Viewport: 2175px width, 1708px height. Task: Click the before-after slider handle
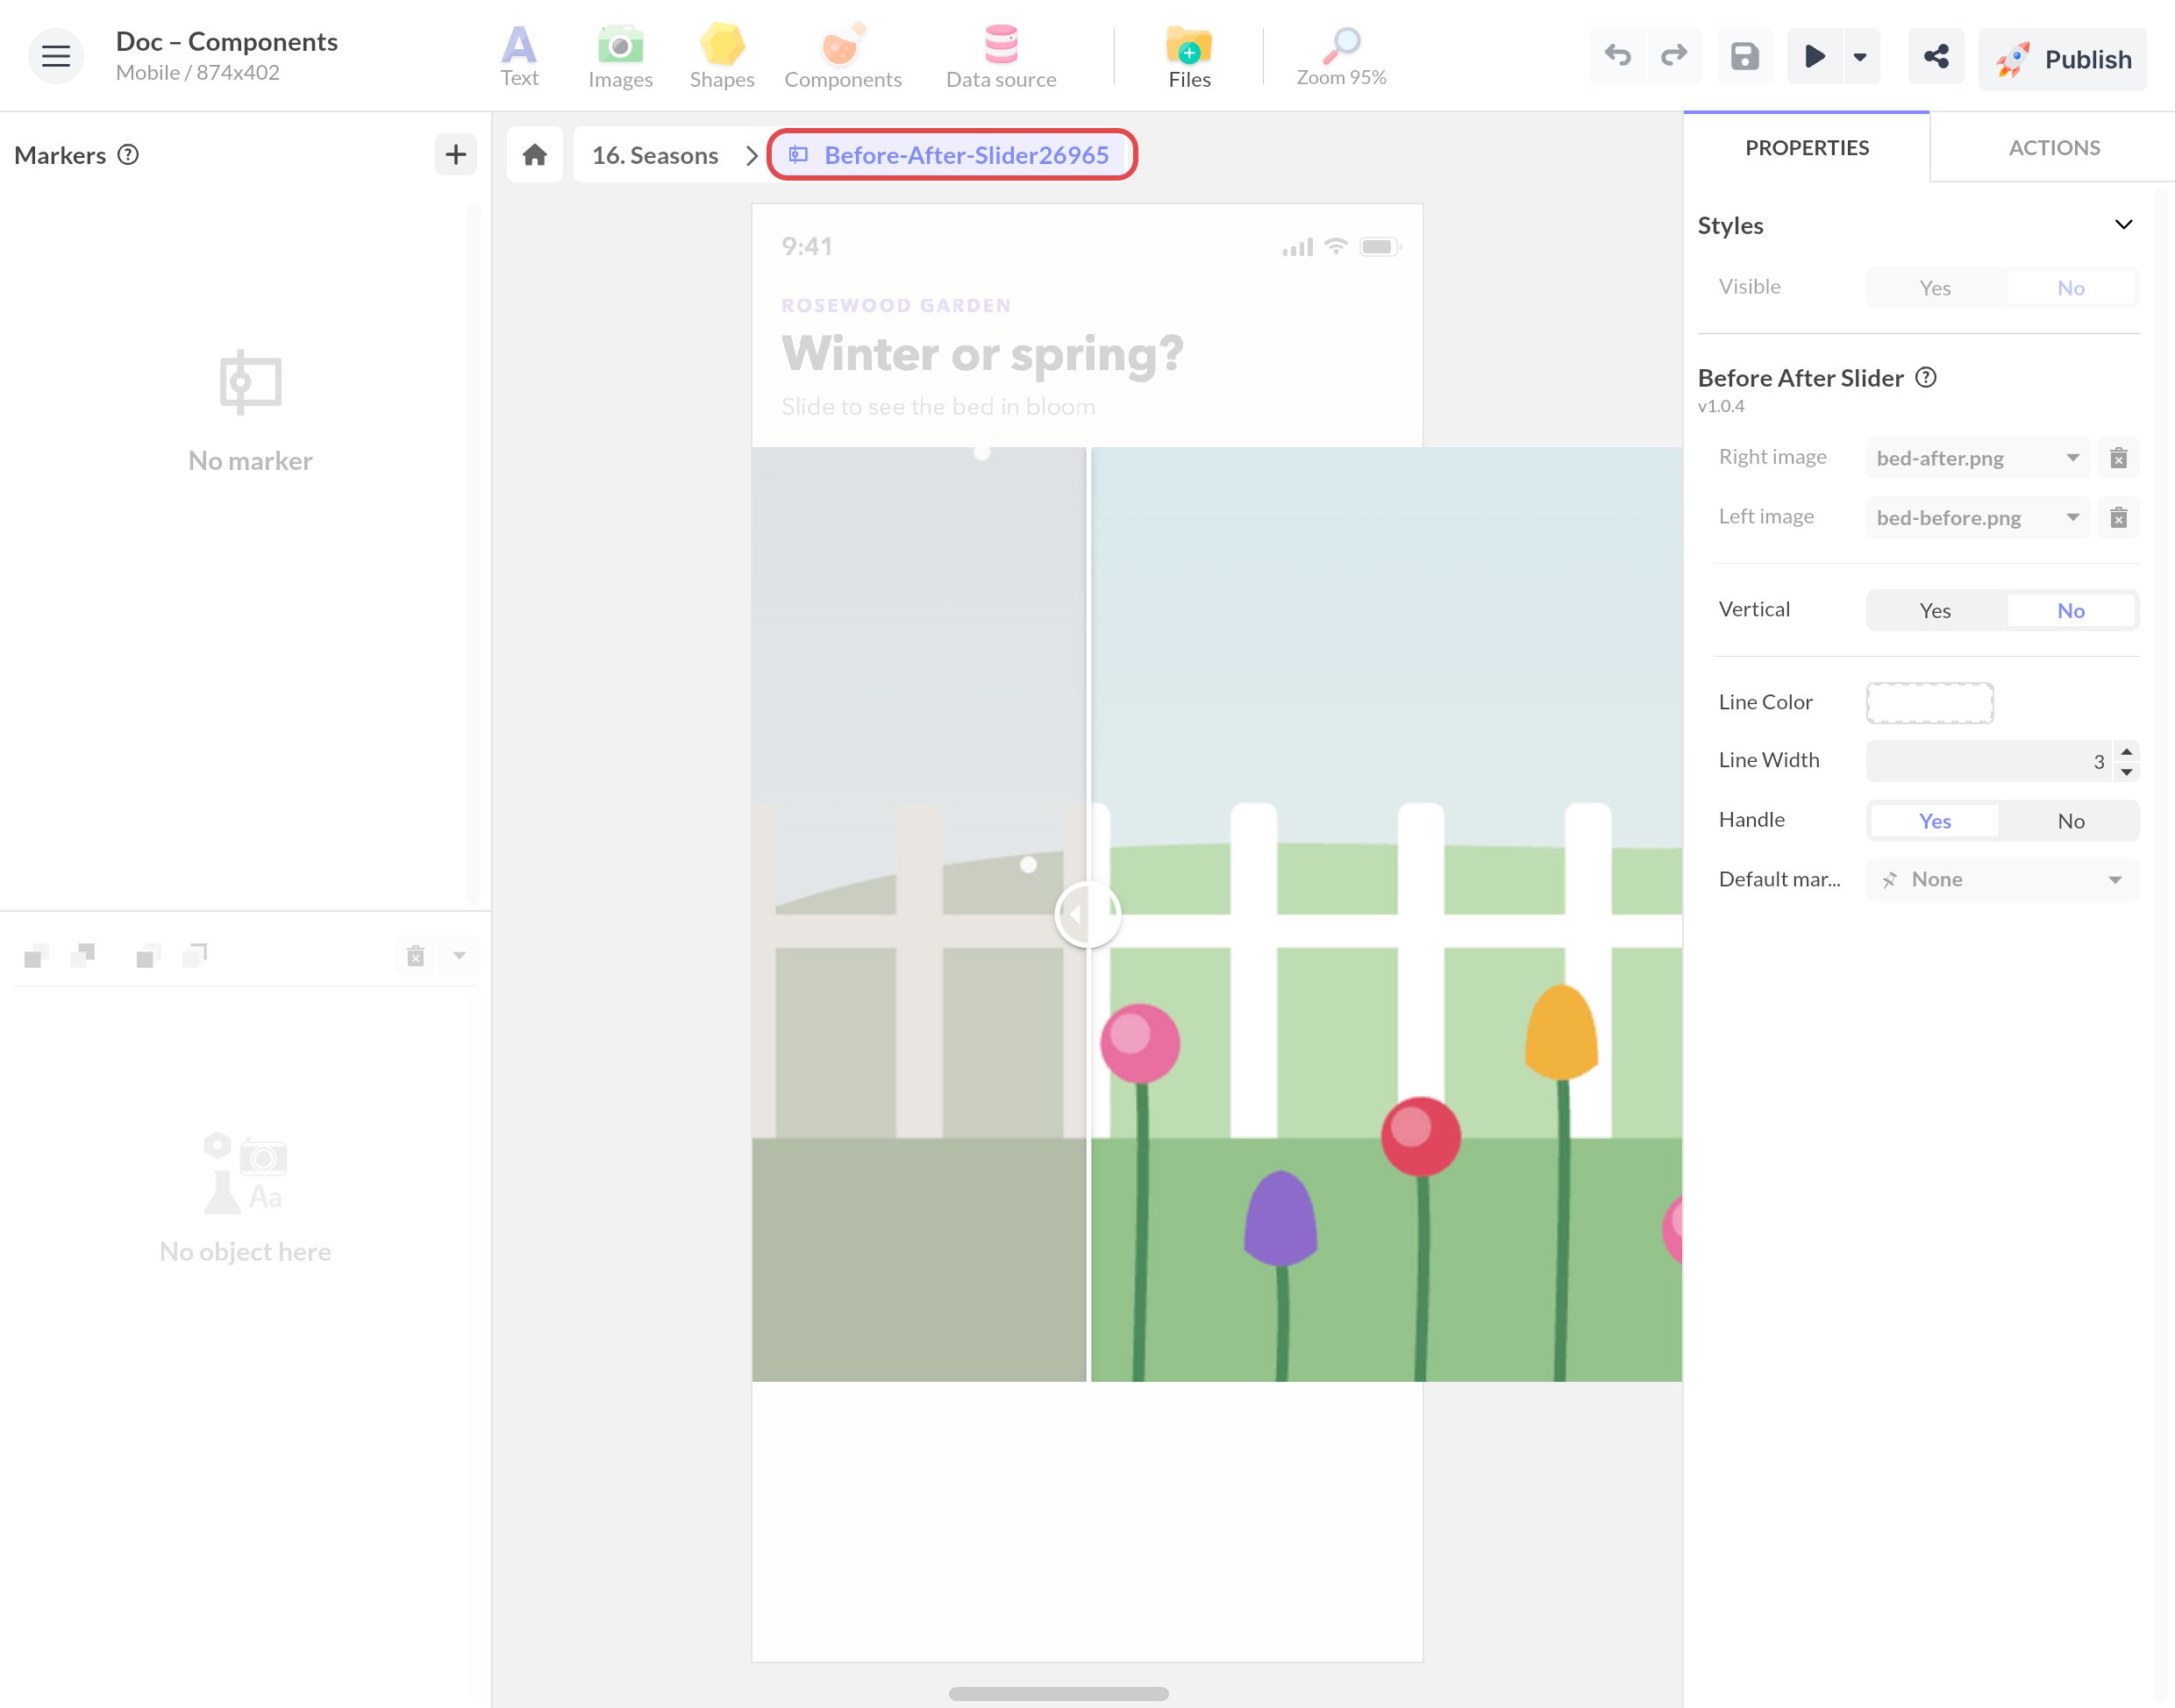coord(1087,914)
